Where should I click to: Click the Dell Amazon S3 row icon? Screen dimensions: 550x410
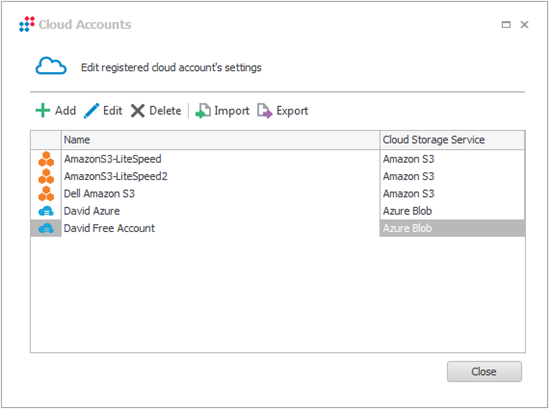46,194
